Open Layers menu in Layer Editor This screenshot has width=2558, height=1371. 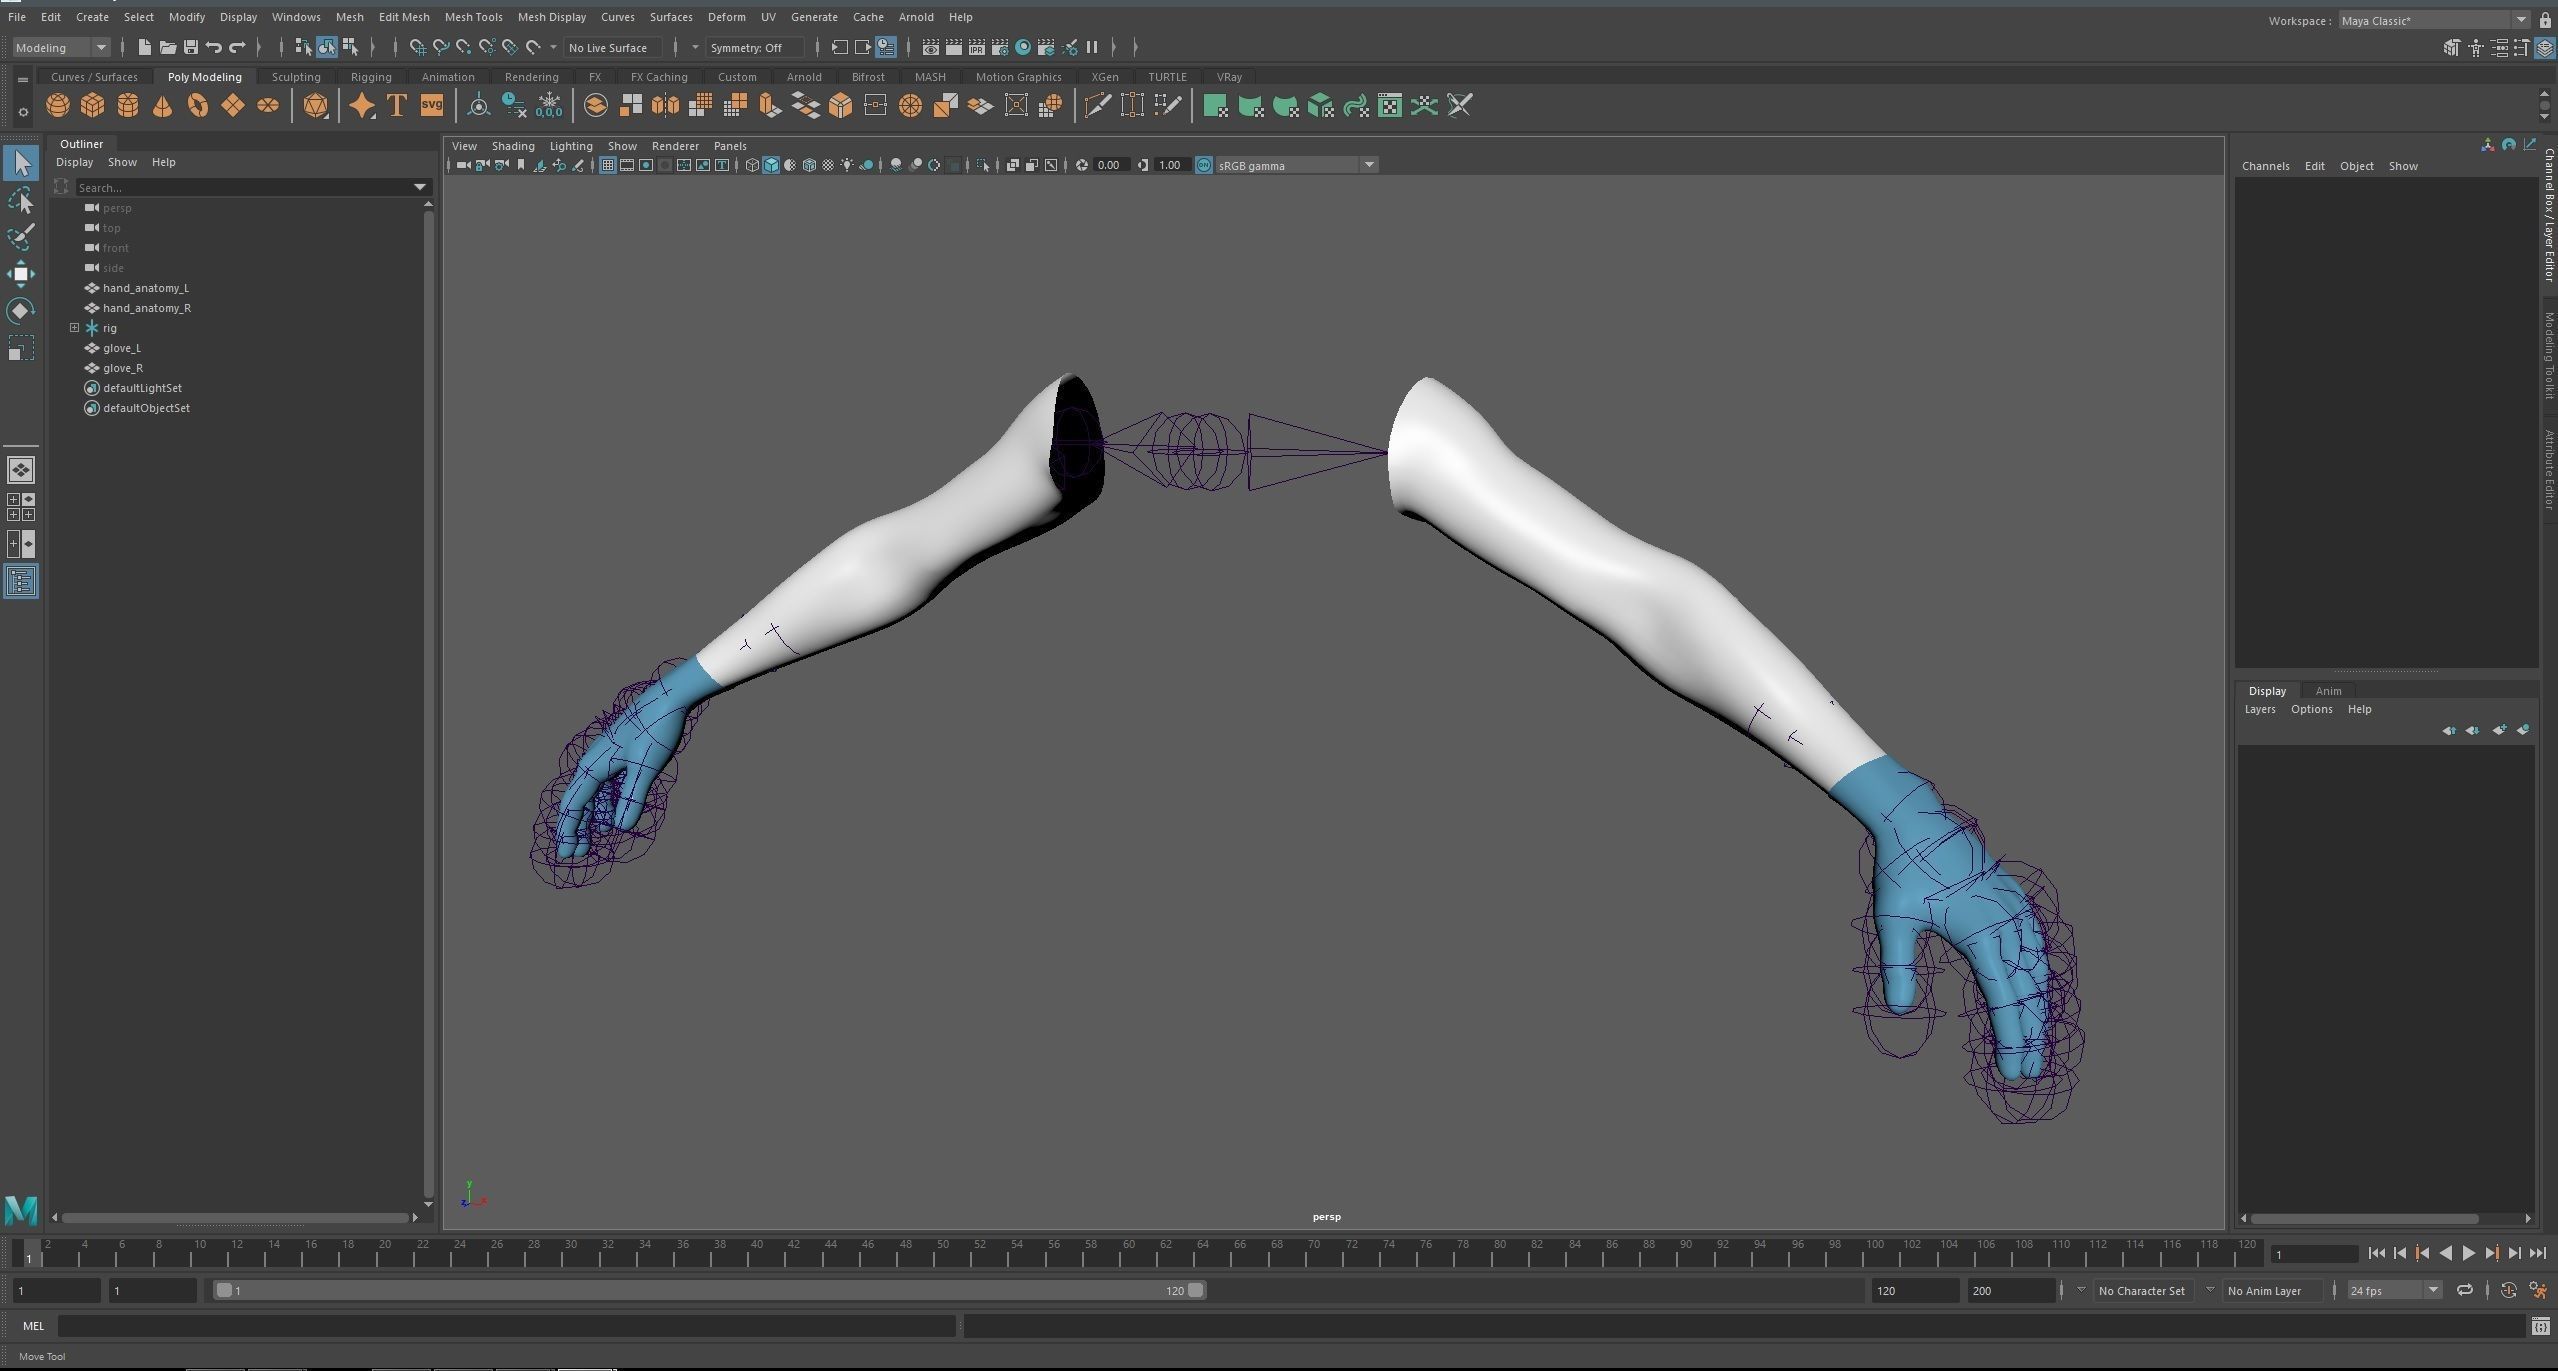[2259, 709]
